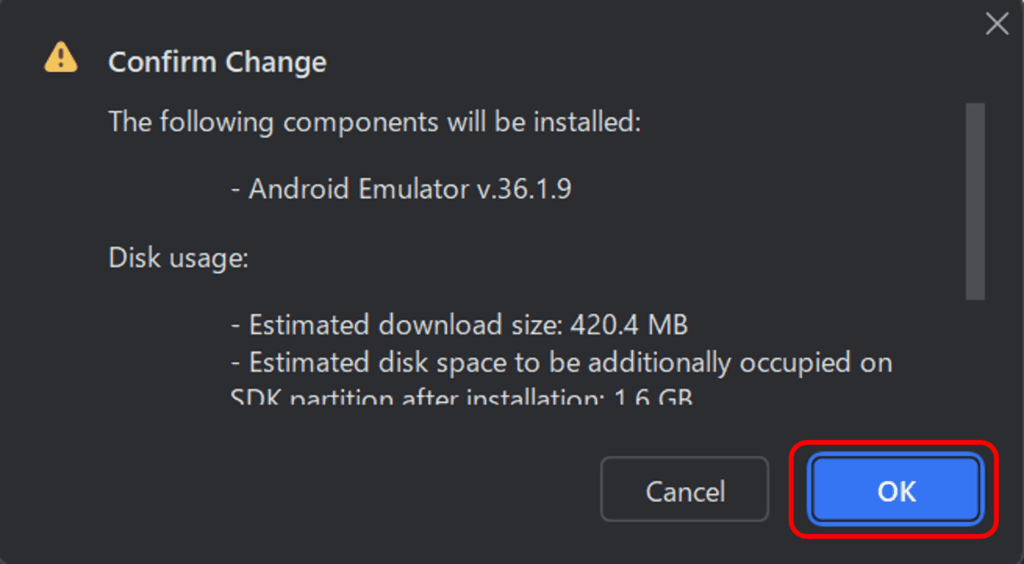Screen dimensions: 1024x564
Task: Confirm installation with the OK button
Action: pyautogui.click(x=895, y=491)
